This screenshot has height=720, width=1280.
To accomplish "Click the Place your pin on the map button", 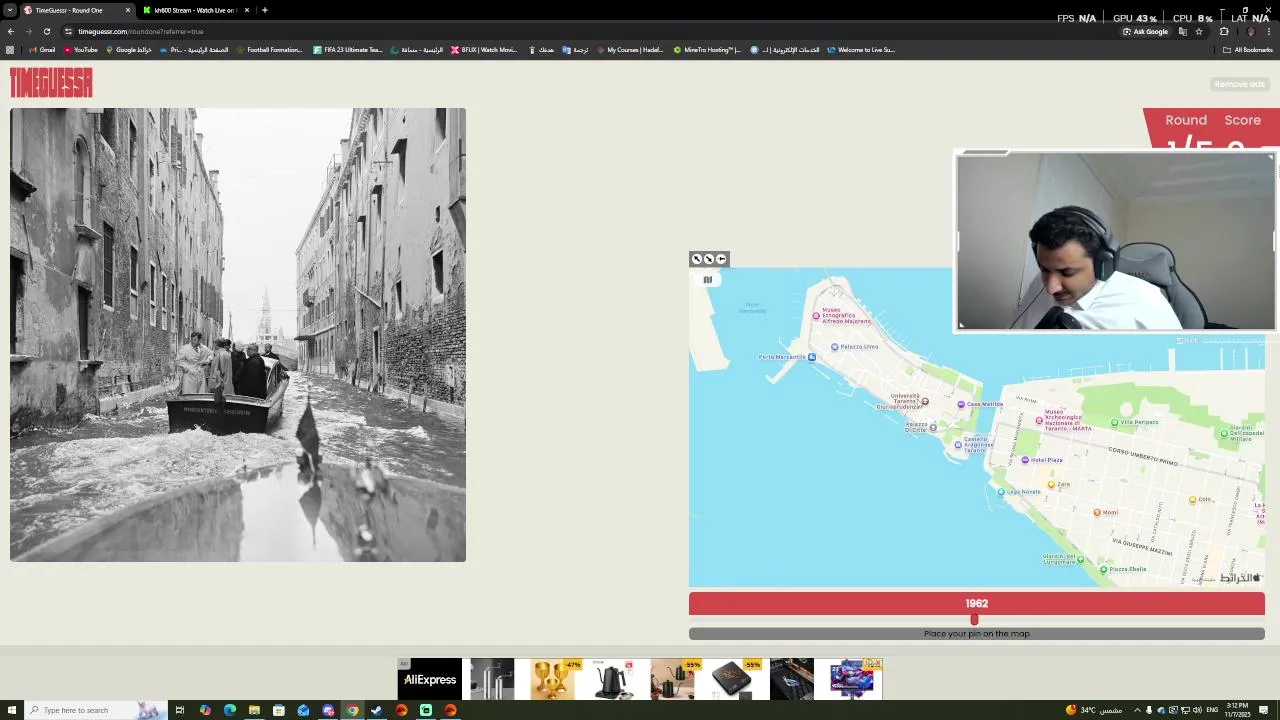I will (976, 634).
